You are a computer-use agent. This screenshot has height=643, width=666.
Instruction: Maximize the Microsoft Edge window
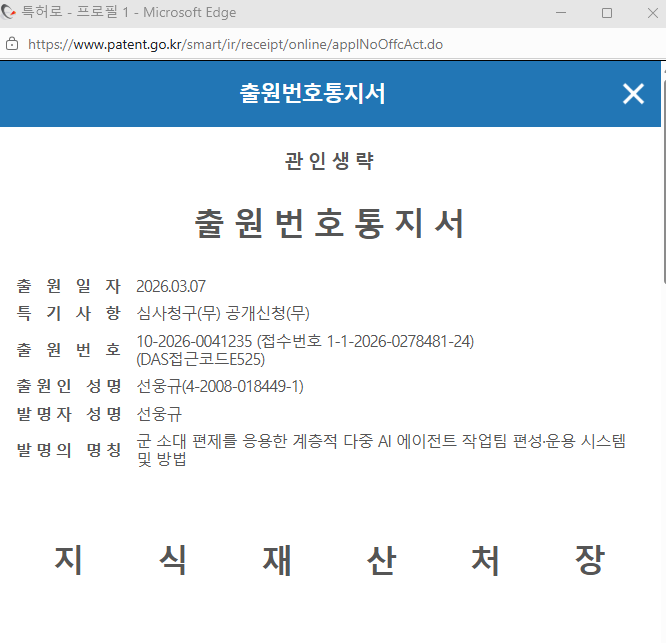(607, 13)
